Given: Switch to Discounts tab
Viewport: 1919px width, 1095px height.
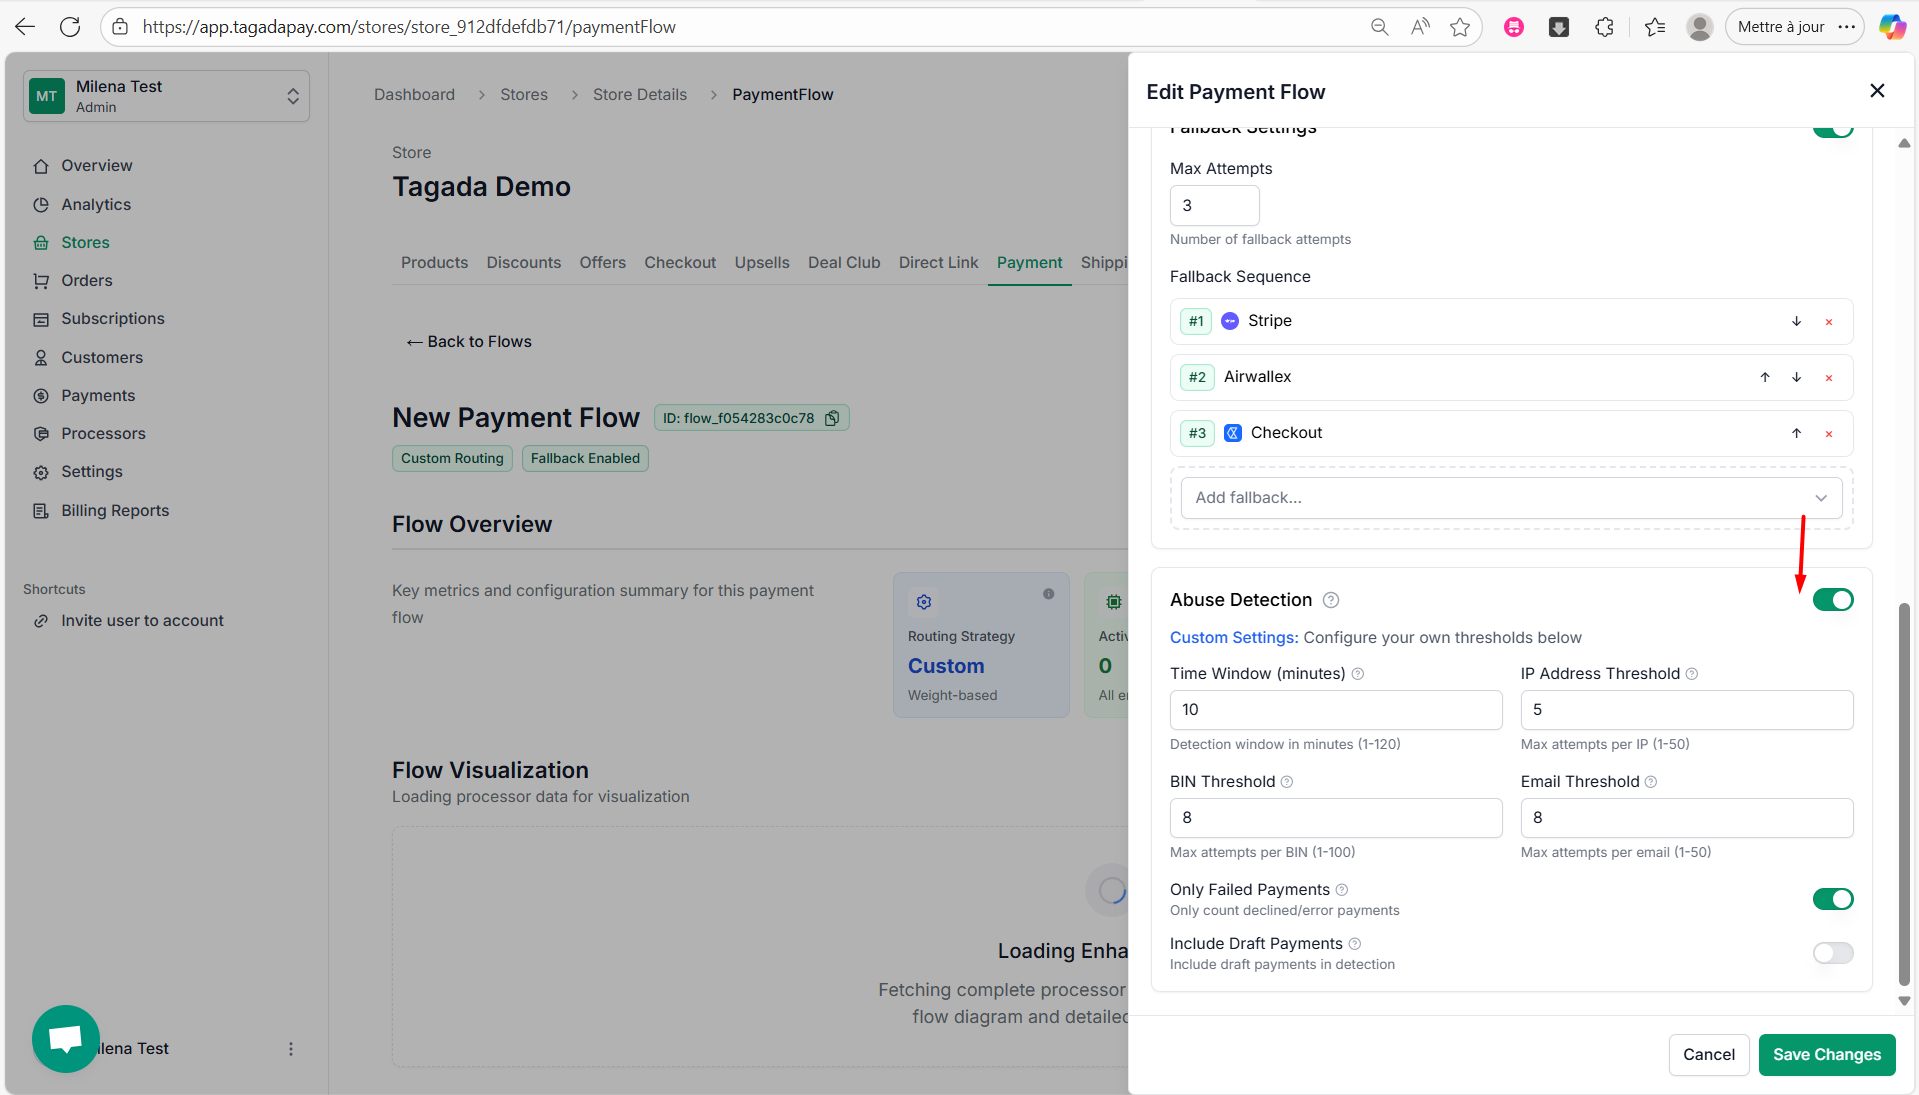Looking at the screenshot, I should tap(524, 263).
